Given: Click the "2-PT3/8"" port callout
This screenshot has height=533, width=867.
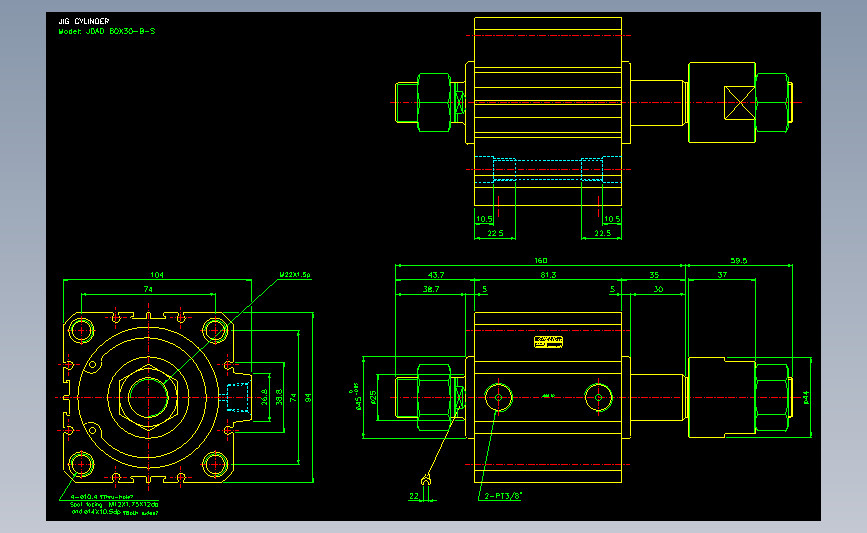Looking at the screenshot, I should point(503,496).
